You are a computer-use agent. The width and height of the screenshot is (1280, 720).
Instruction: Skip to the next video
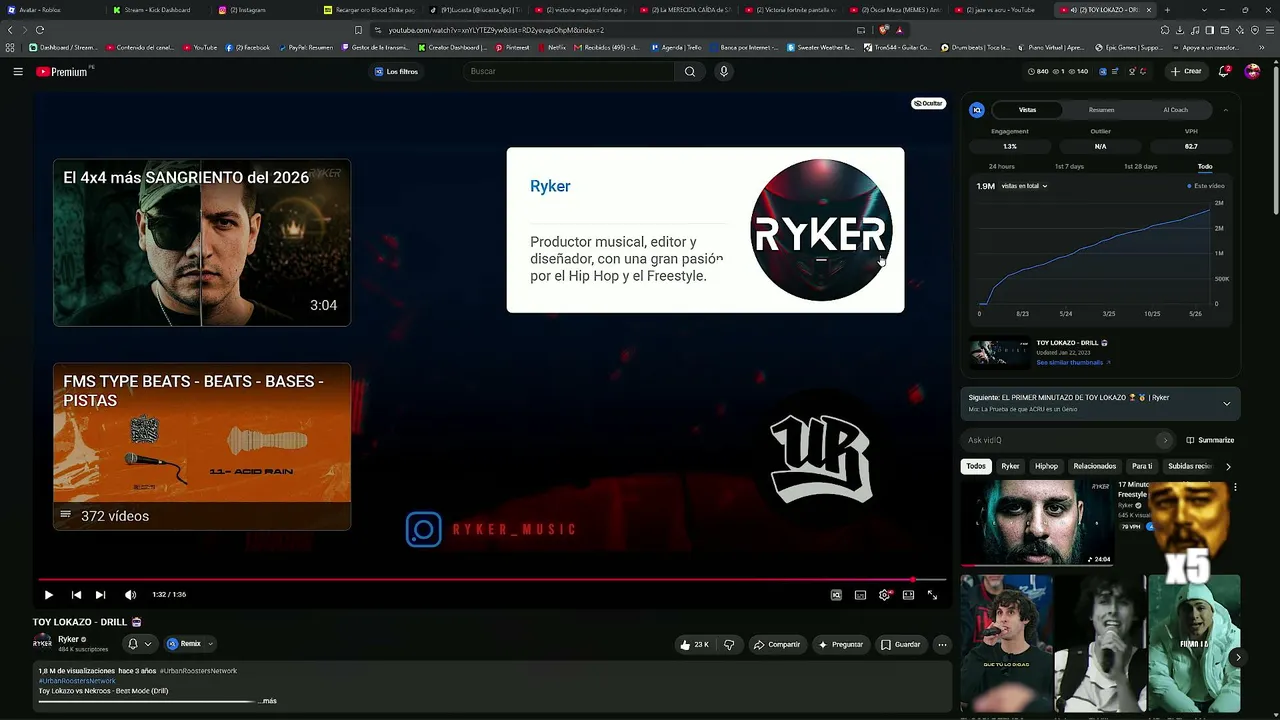tap(100, 595)
